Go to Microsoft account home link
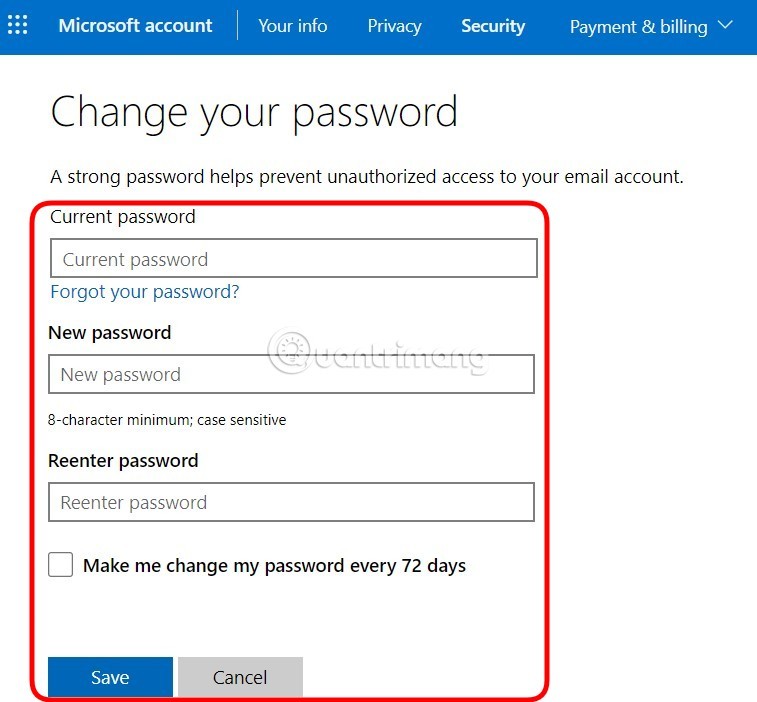This screenshot has width=757, height=702. point(135,26)
